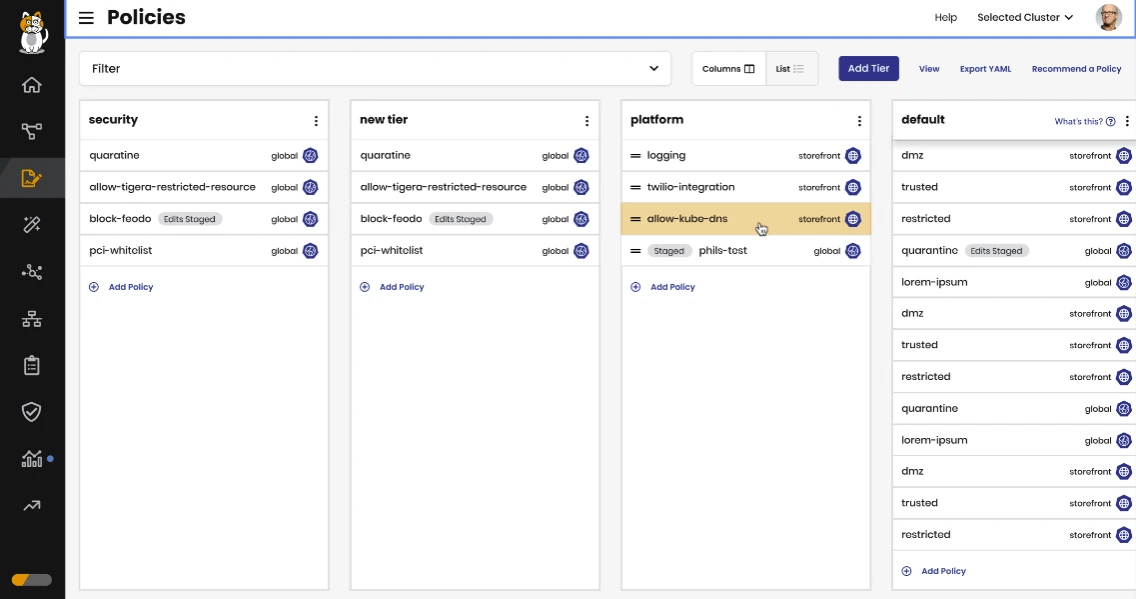
Task: Open the security tier options menu
Action: (316, 121)
